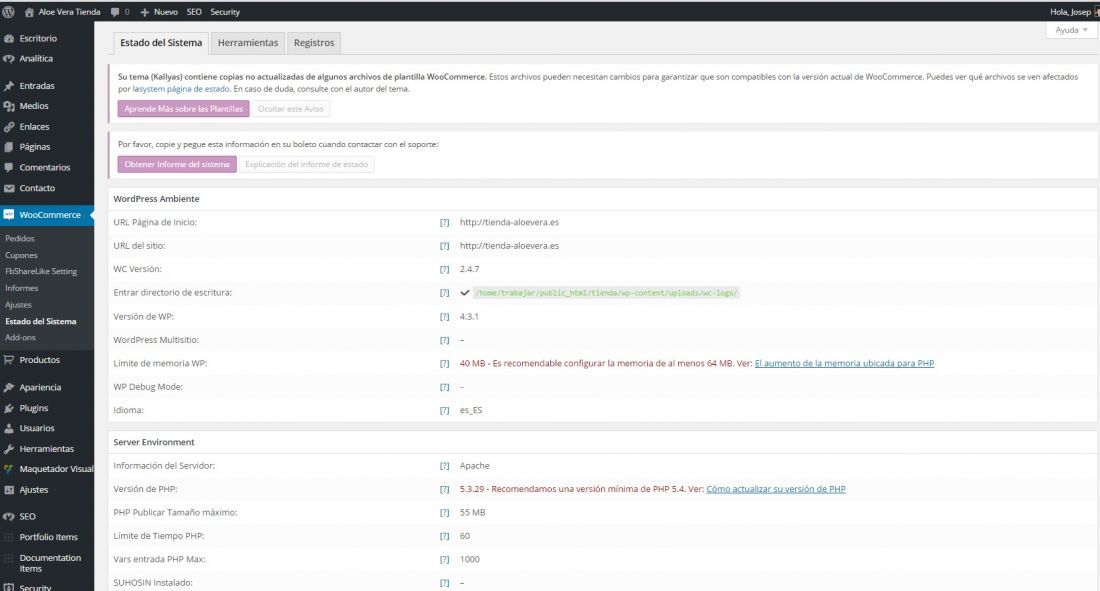Click the Contacto envelope icon
The height and width of the screenshot is (591, 1100).
pos(9,188)
